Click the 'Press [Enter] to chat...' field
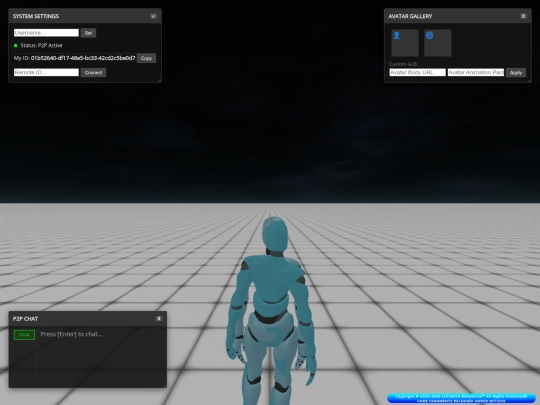Image resolution: width=540 pixels, height=405 pixels. click(71, 334)
